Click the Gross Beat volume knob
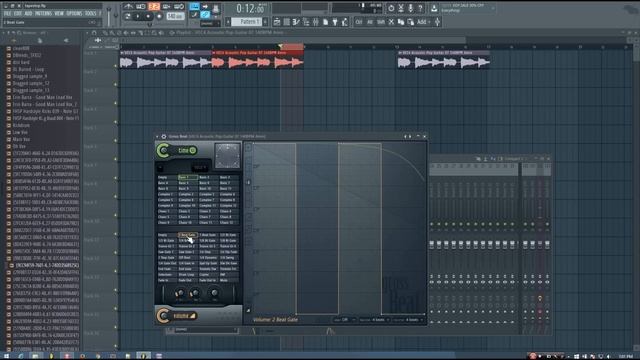640x360 pixels. tap(164, 316)
